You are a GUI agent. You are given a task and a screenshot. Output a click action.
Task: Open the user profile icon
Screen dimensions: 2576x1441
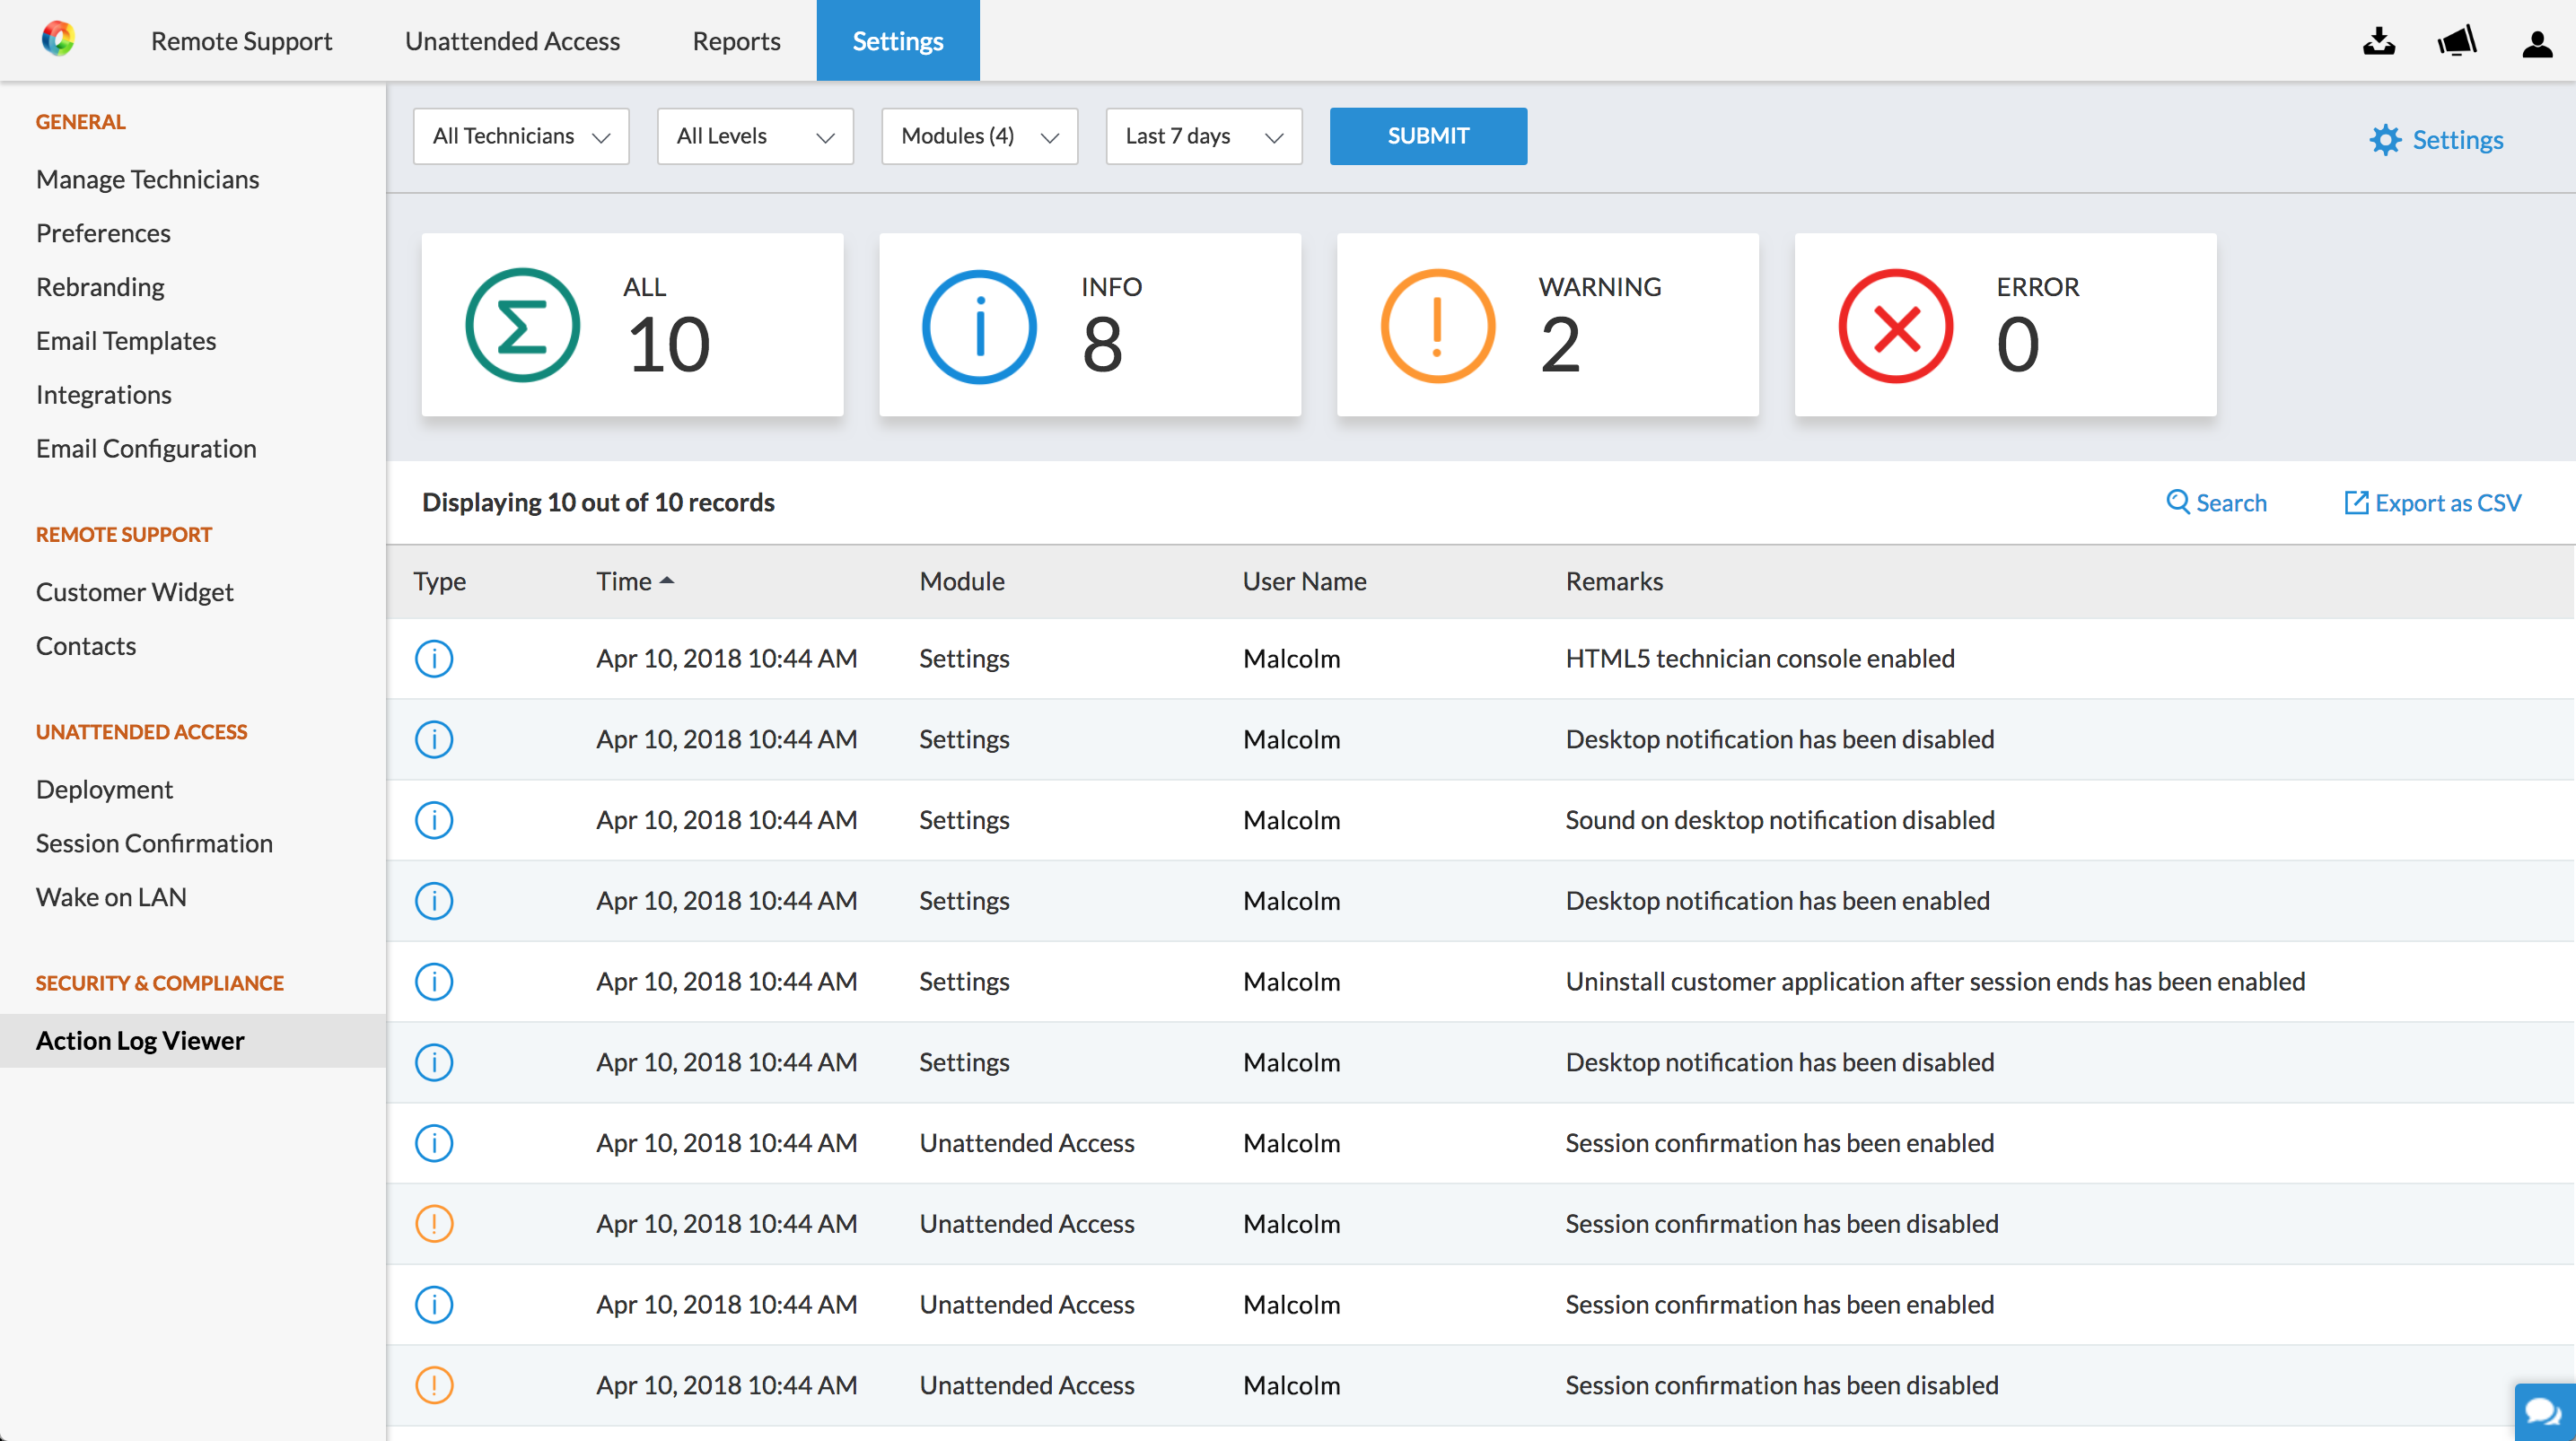(x=2537, y=43)
